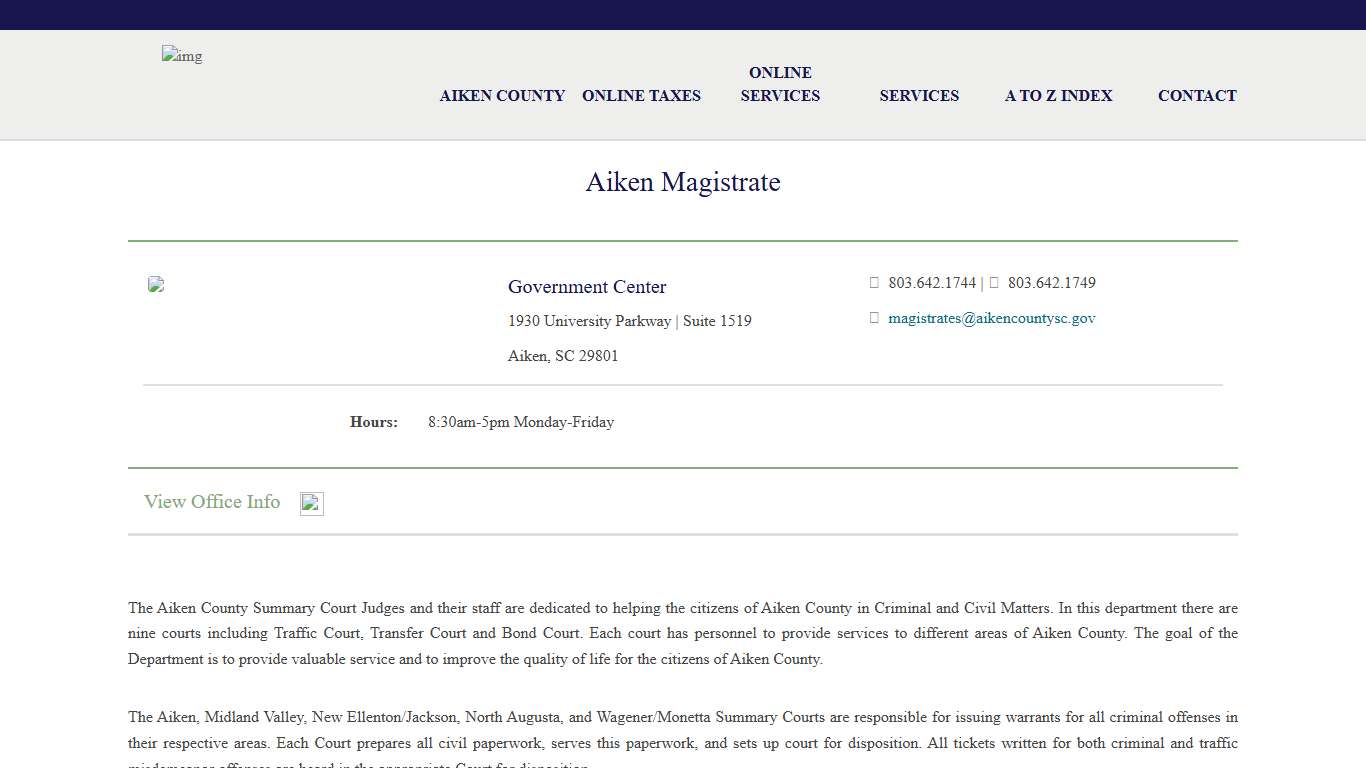1366x768 pixels.
Task: Click the phone icon before 803.642.1744
Action: 874,282
